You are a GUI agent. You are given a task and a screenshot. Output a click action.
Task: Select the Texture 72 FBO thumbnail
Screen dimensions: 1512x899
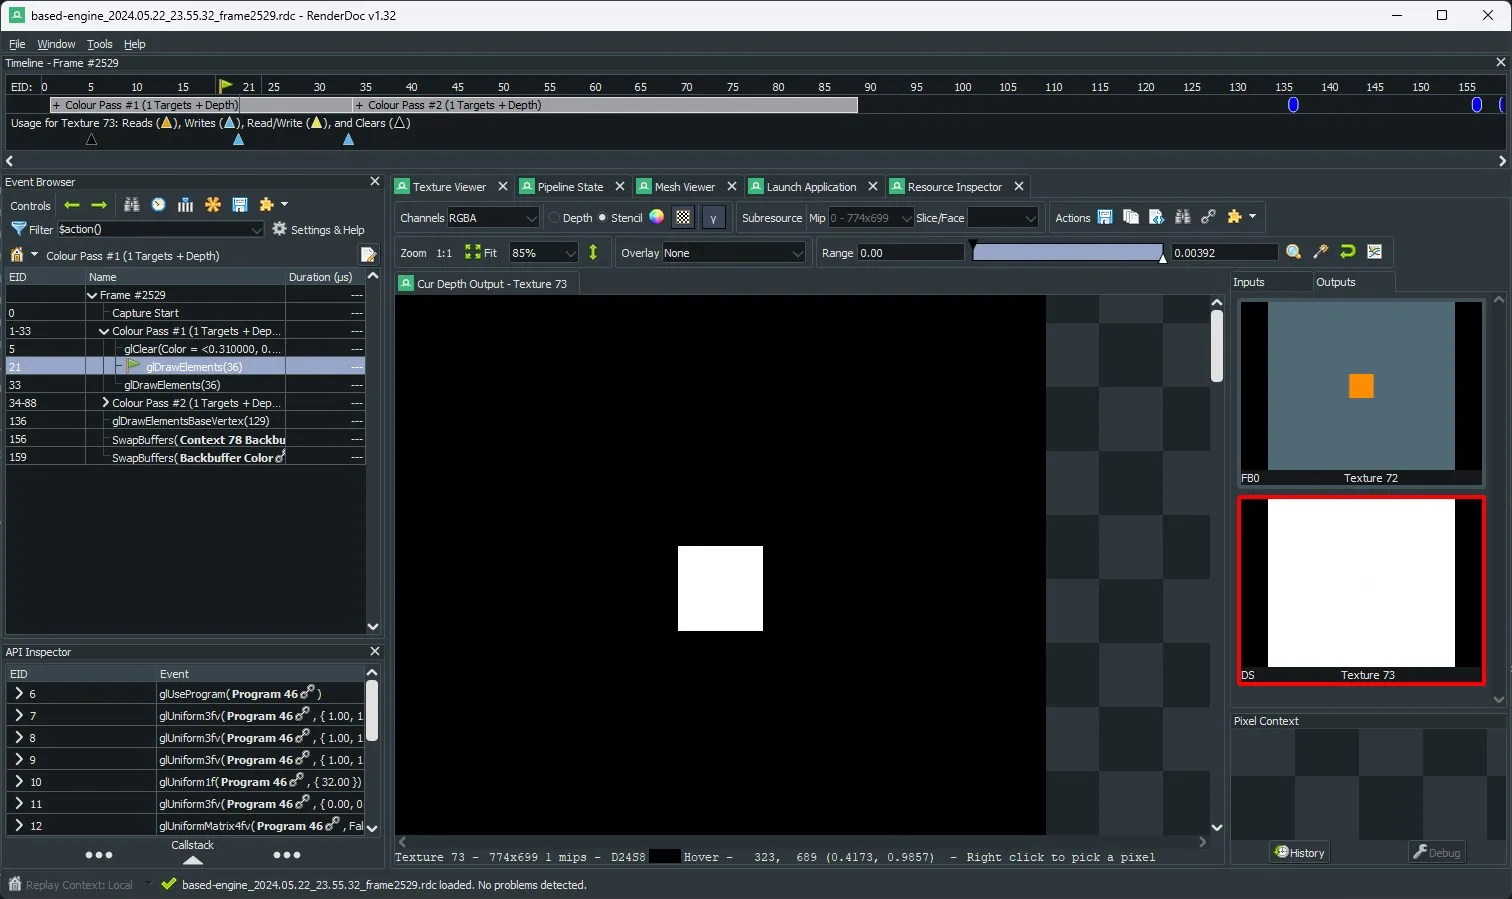tap(1361, 393)
